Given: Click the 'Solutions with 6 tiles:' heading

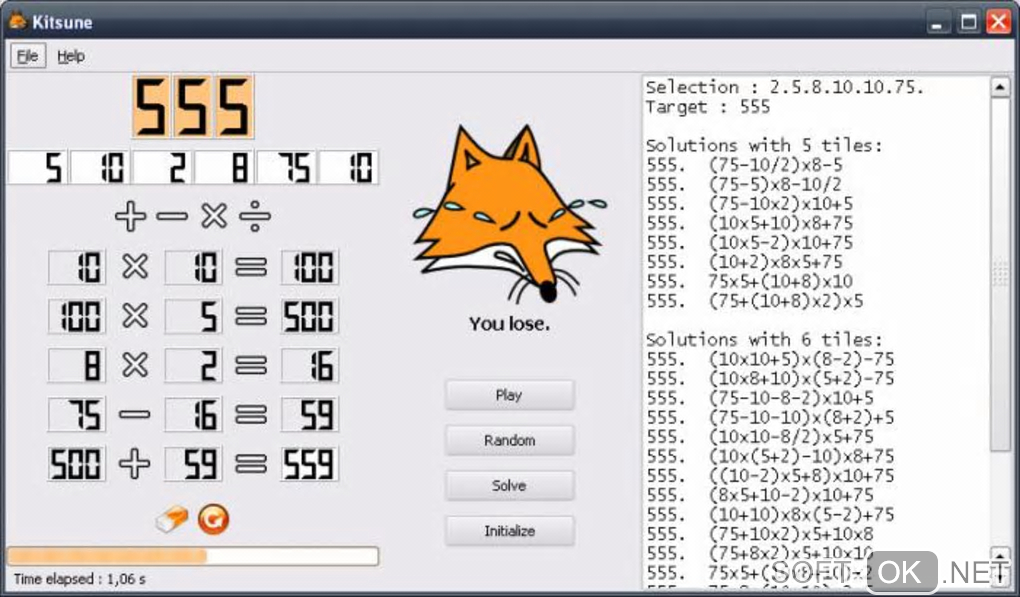Looking at the screenshot, I should (764, 339).
